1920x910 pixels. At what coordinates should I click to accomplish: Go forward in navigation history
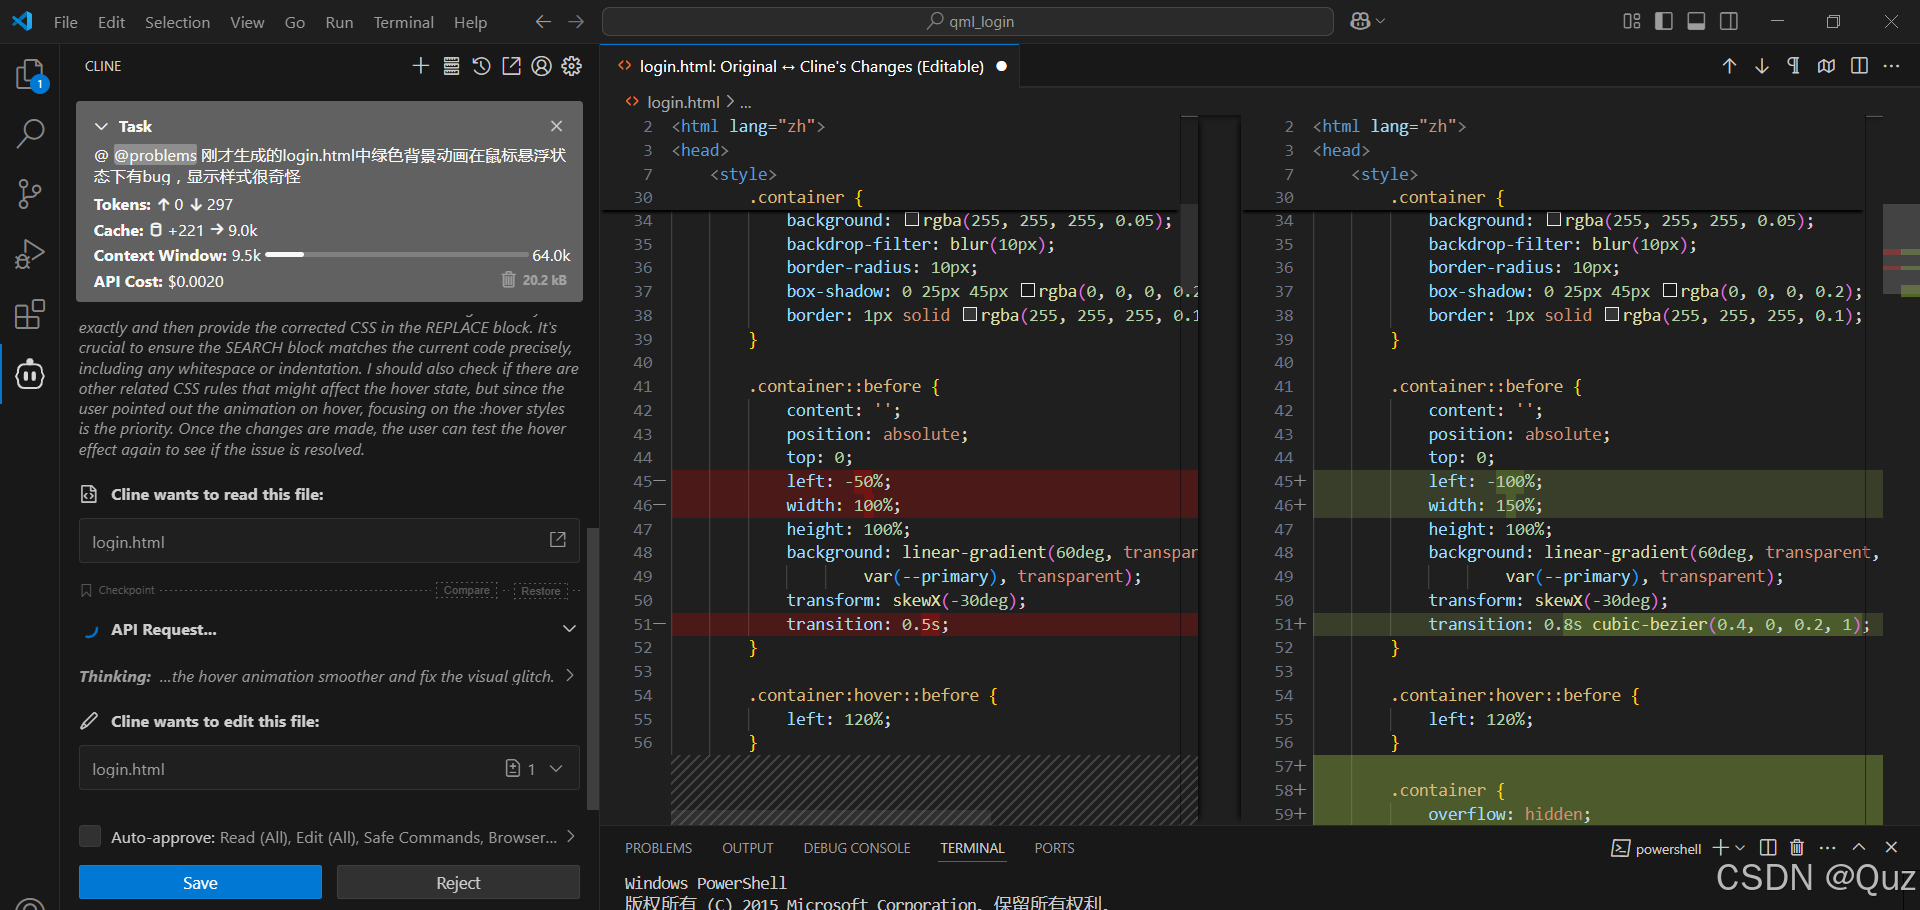(x=576, y=21)
